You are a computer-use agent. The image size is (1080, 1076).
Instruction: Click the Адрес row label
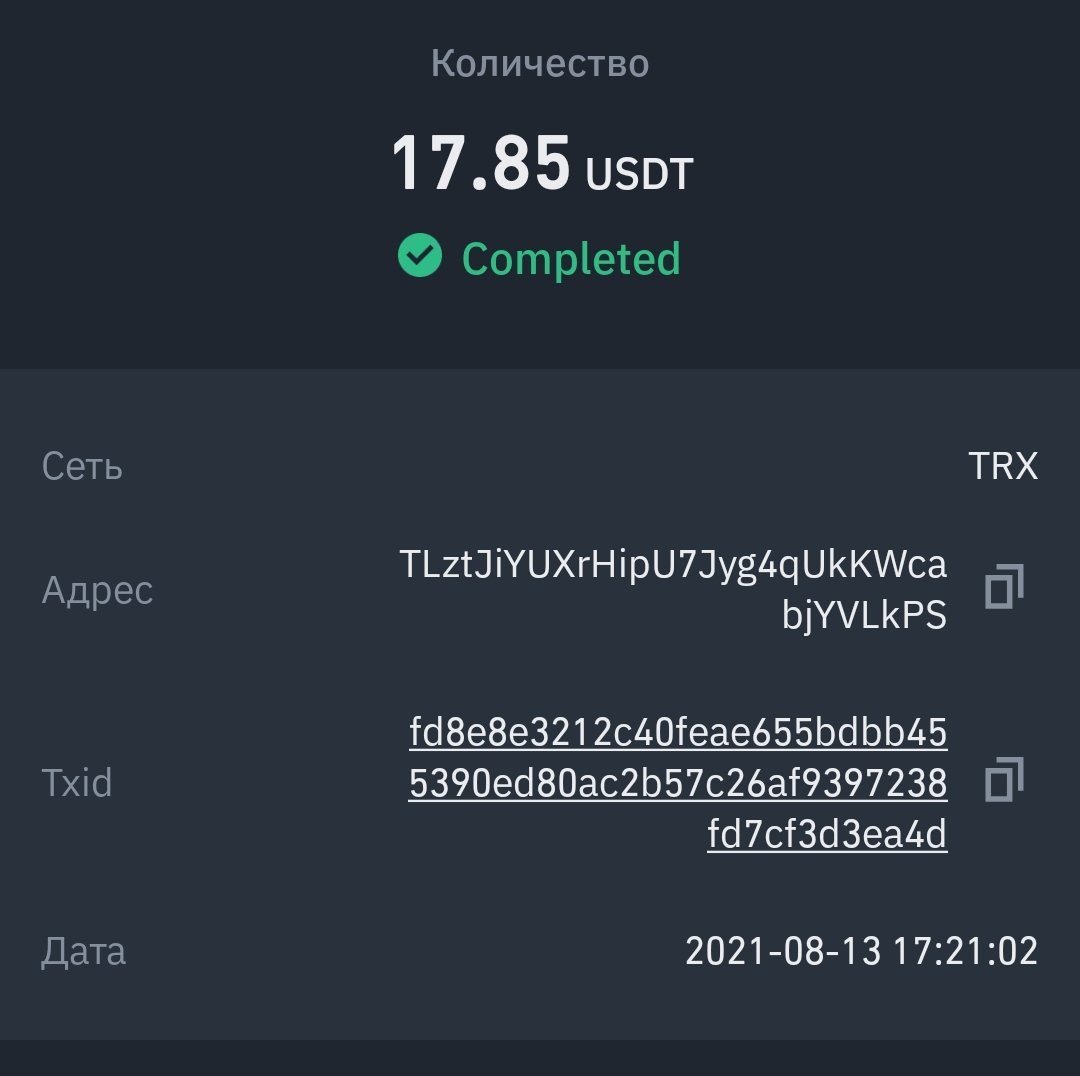(97, 591)
